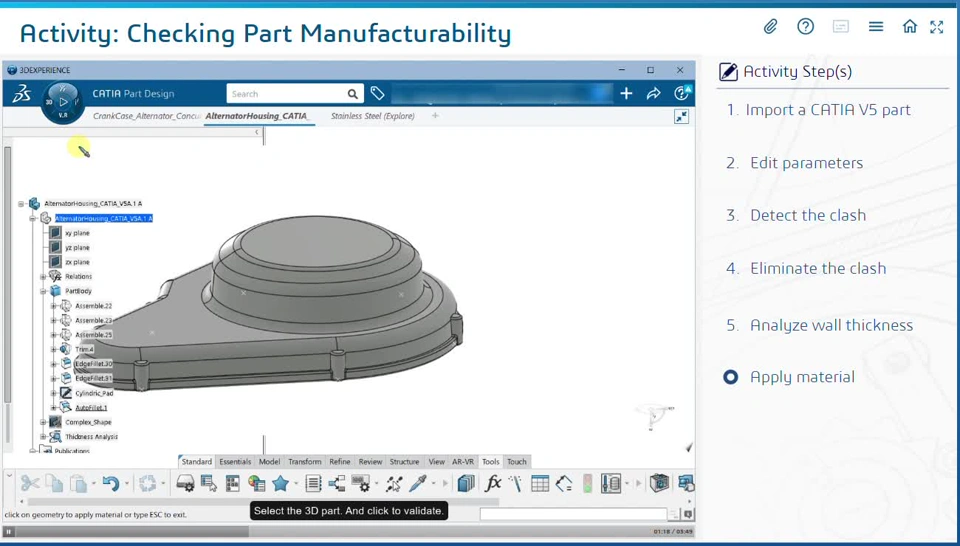This screenshot has width=960, height=546.
Task: Open the help question mark in the course header
Action: [805, 26]
